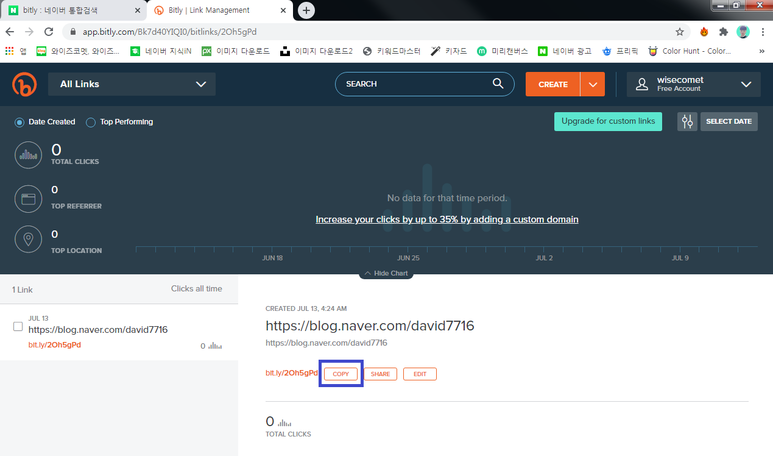Copy the bit.ly short link
Viewport: 773px width, 456px height.
coord(341,374)
